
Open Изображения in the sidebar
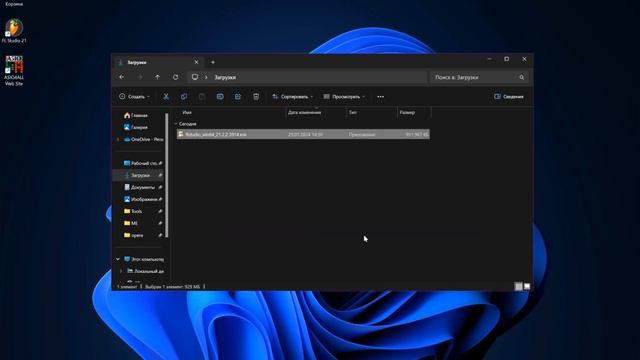click(x=140, y=199)
